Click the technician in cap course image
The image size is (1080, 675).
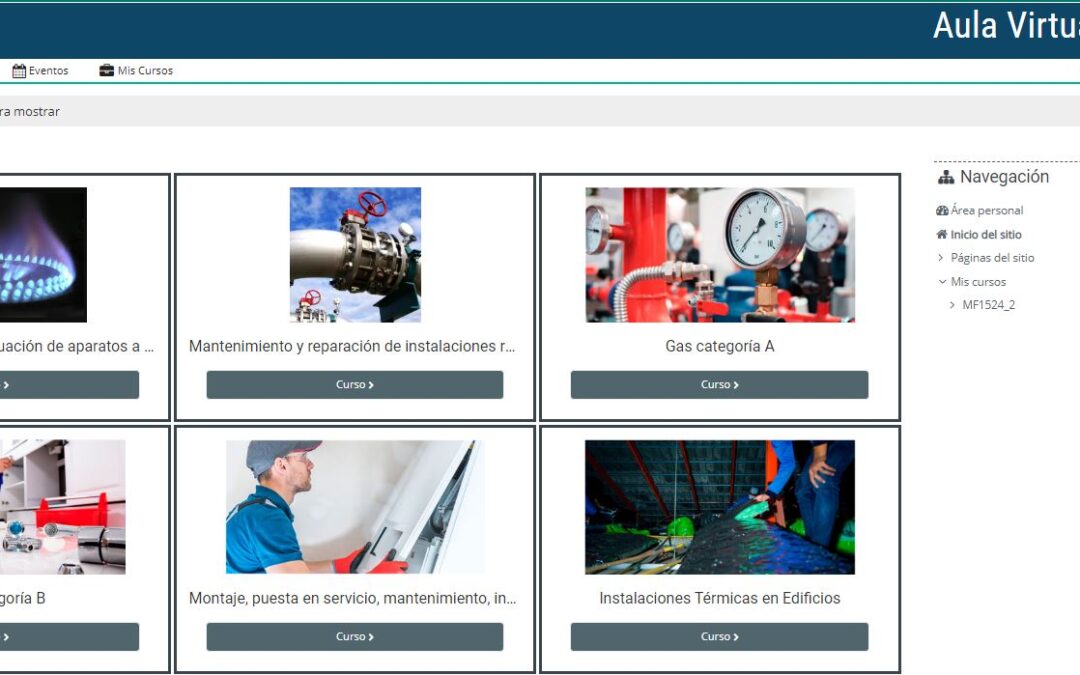[x=355, y=507]
